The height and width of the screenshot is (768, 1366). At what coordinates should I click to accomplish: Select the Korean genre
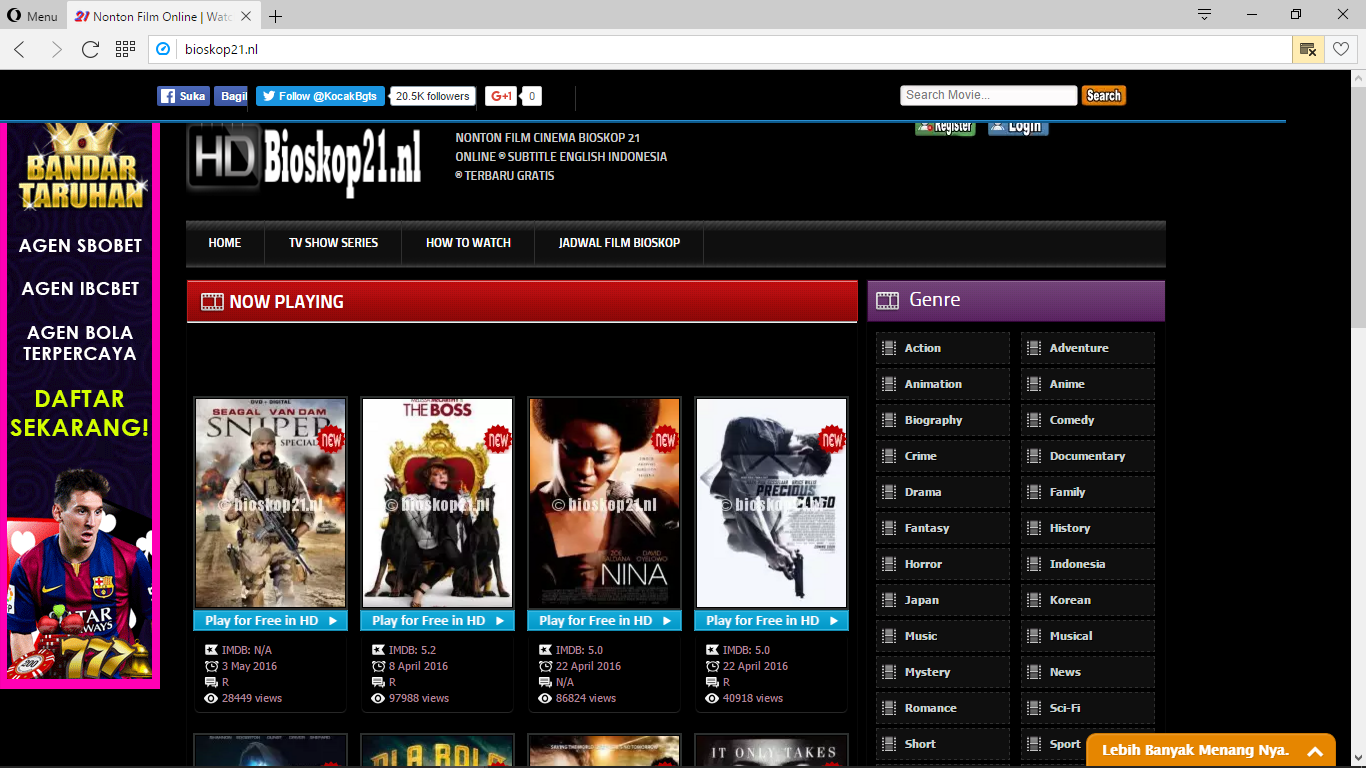(1088, 600)
